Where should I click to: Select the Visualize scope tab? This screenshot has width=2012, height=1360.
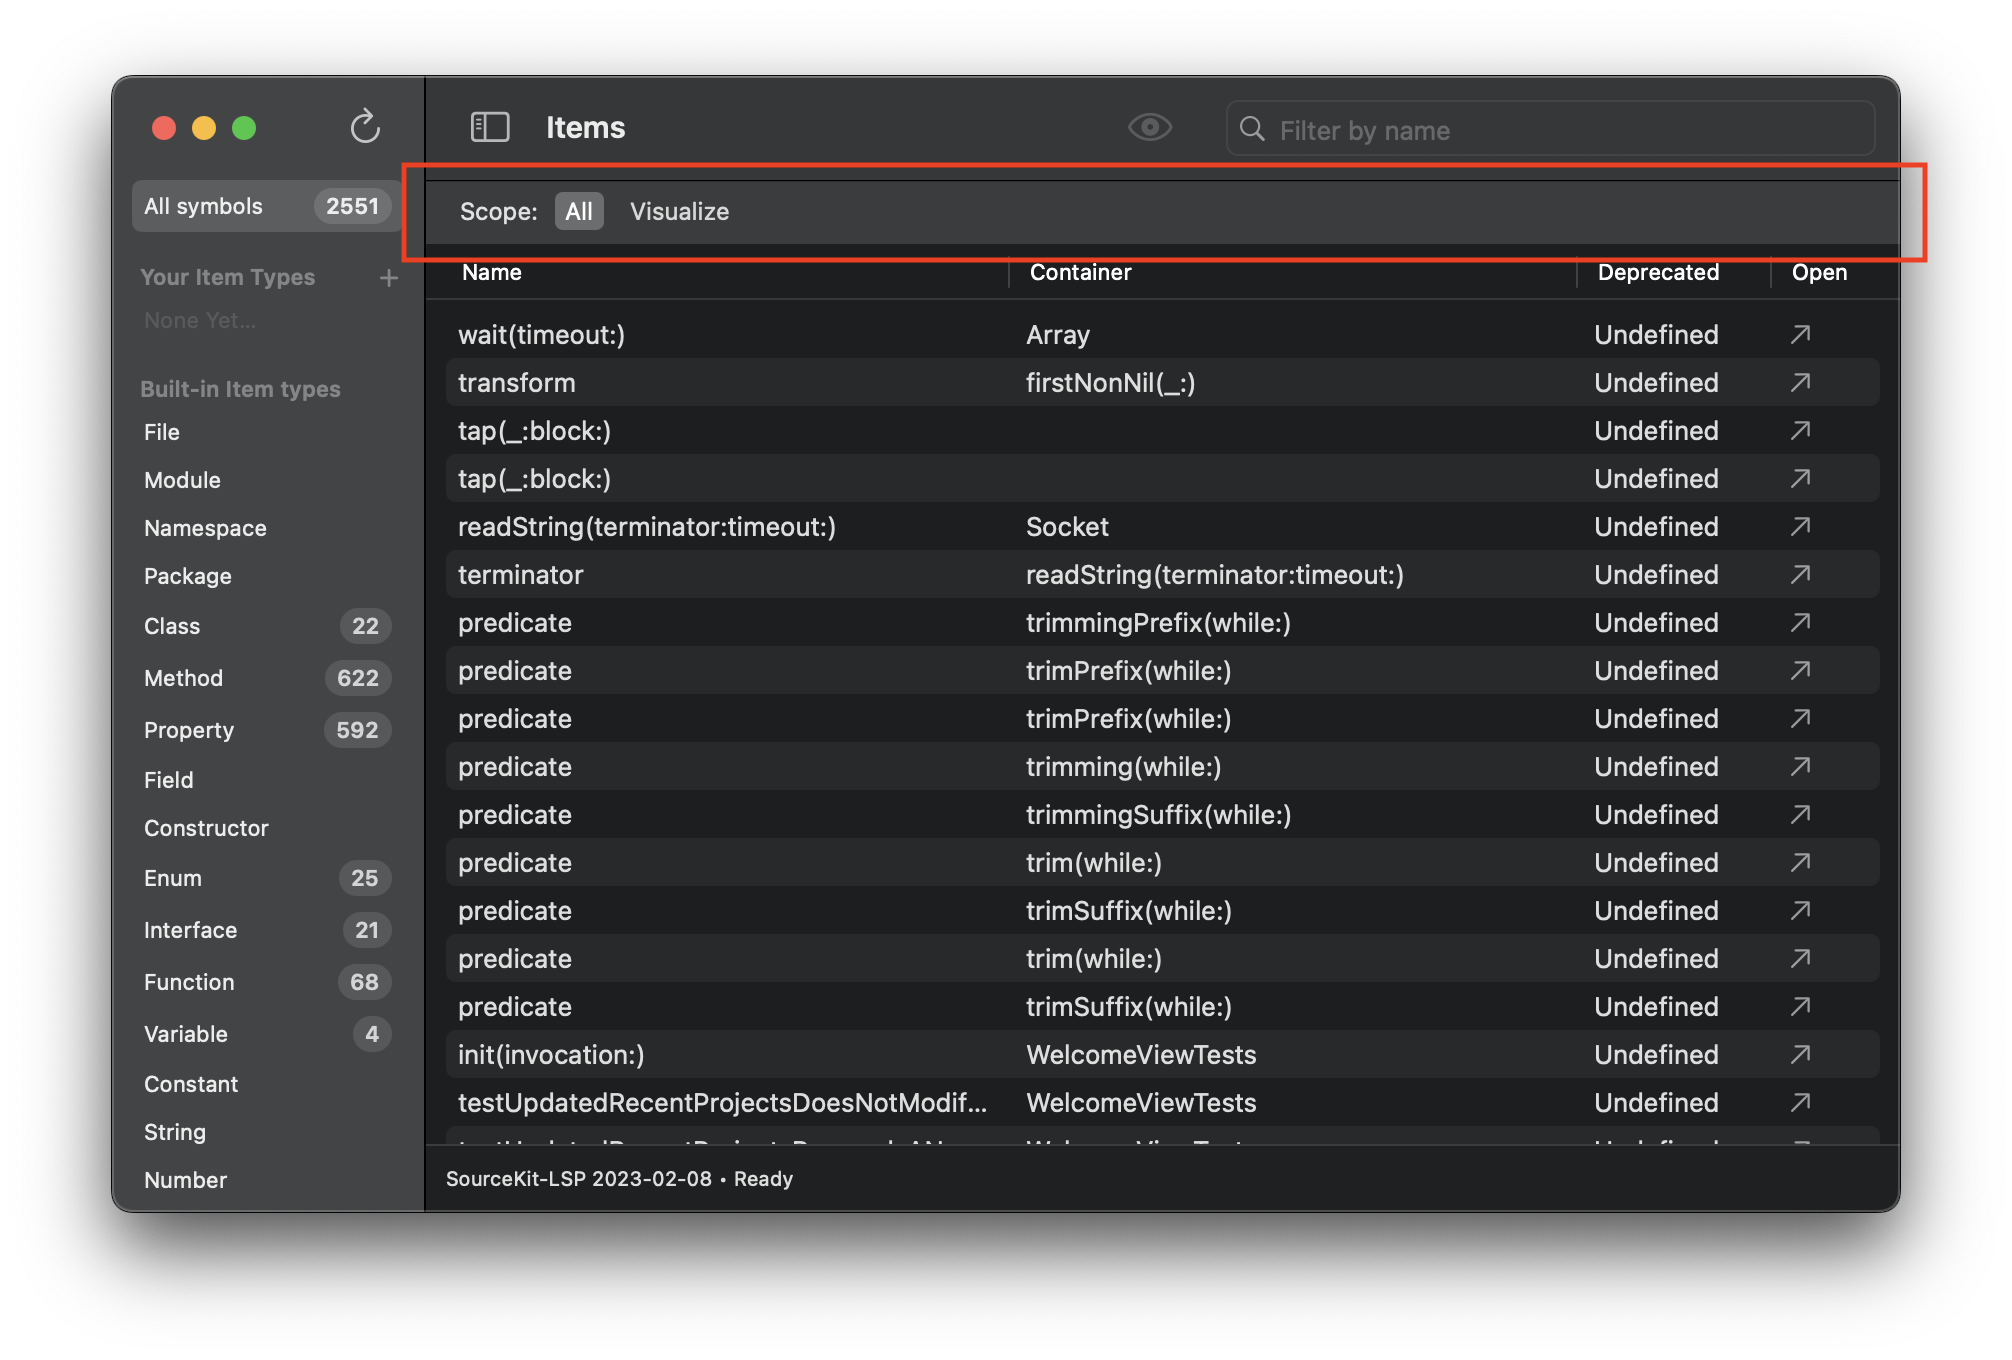(x=678, y=211)
